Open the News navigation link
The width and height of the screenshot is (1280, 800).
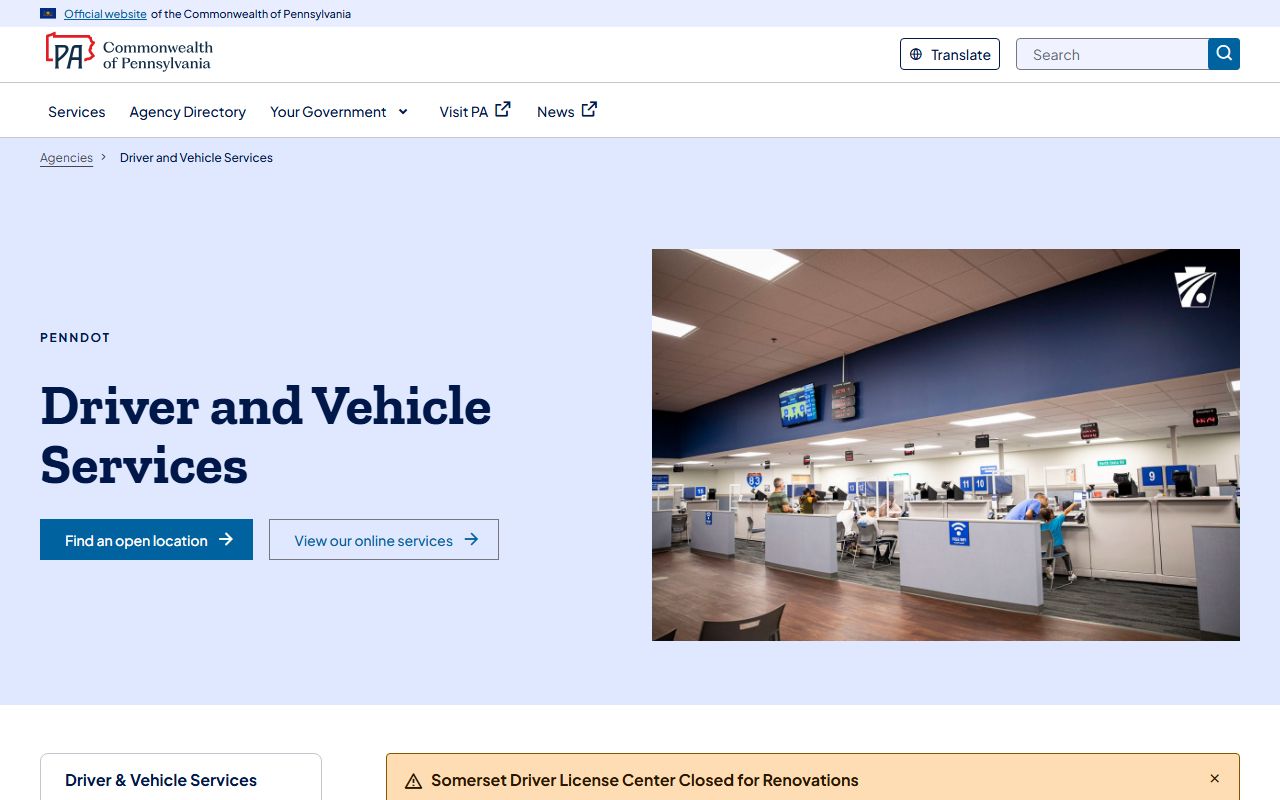coord(567,111)
